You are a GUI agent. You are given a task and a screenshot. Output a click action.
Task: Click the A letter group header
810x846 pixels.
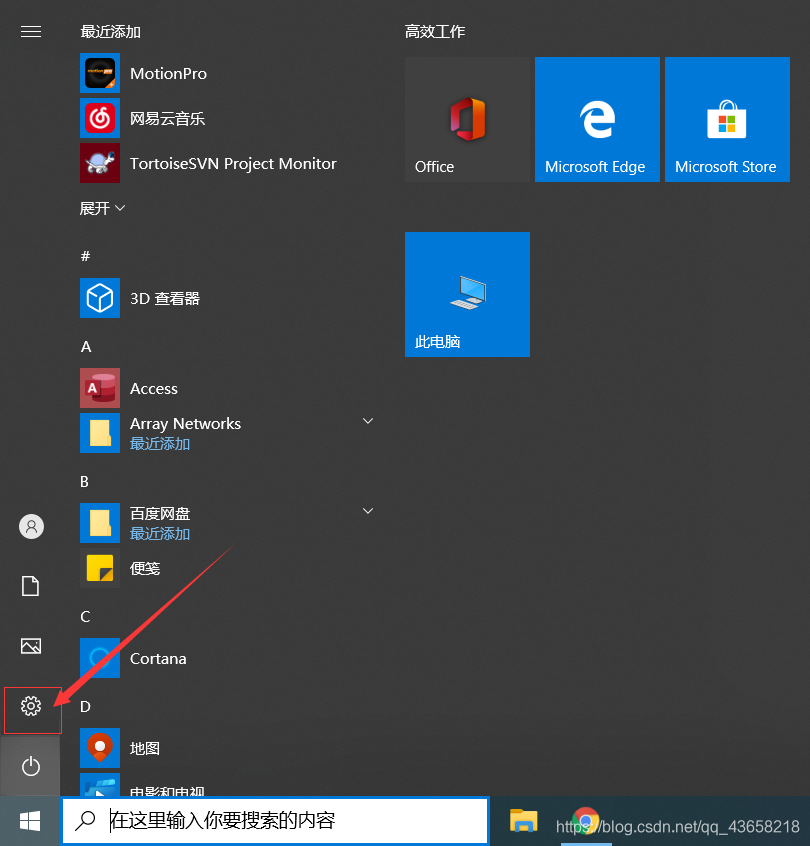86,346
